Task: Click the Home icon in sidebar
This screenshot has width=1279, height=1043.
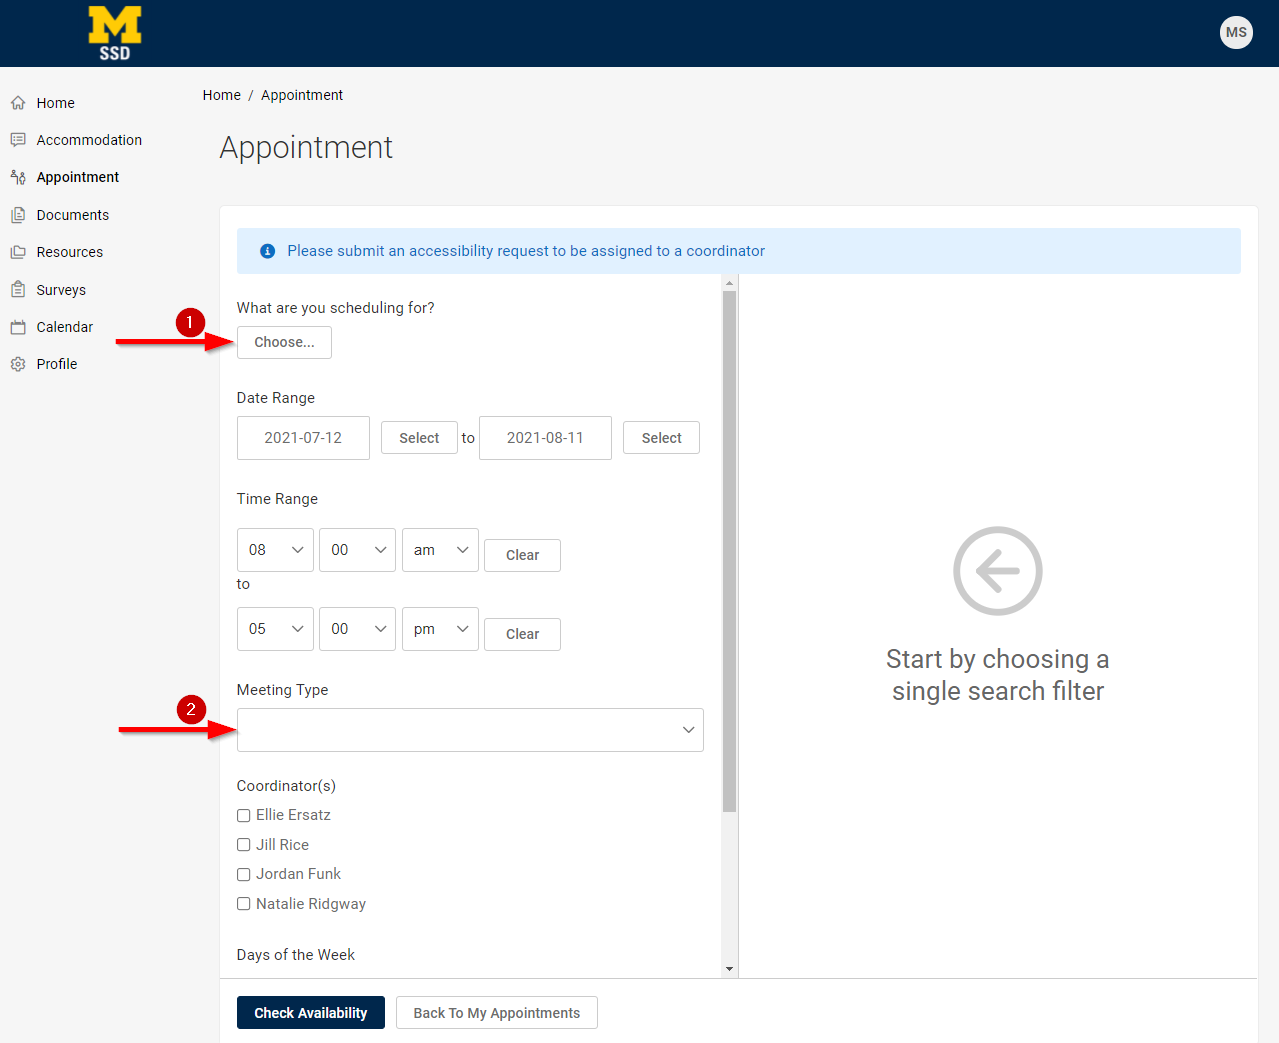Action: coord(18,102)
